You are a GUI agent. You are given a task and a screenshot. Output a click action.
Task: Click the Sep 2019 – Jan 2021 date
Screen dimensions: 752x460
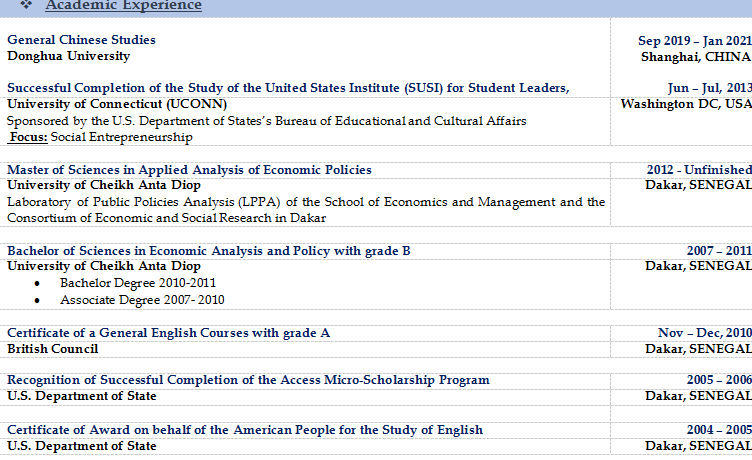pos(694,41)
